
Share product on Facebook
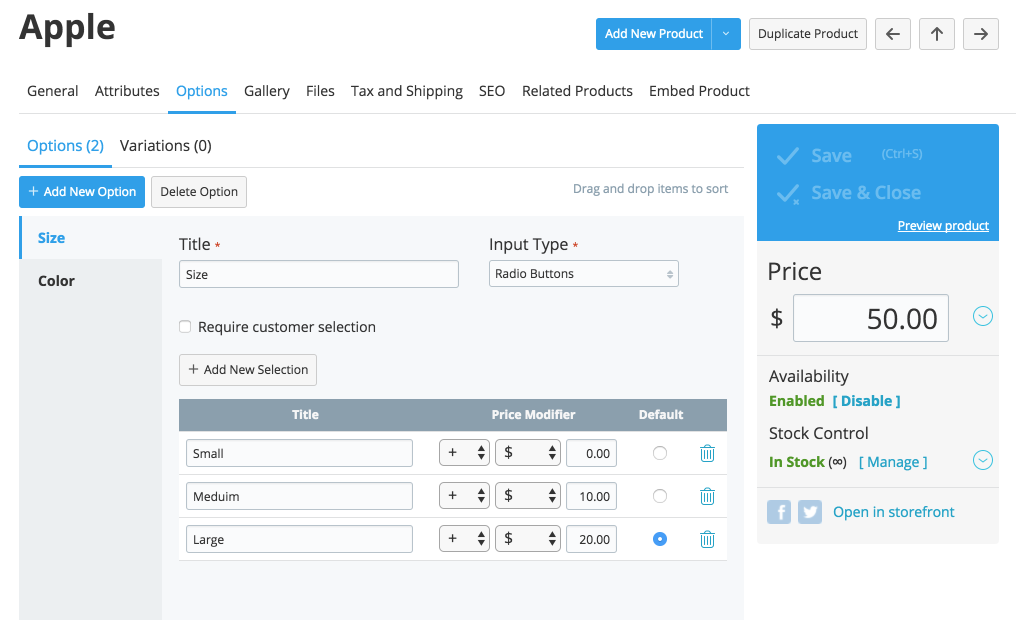tap(779, 512)
